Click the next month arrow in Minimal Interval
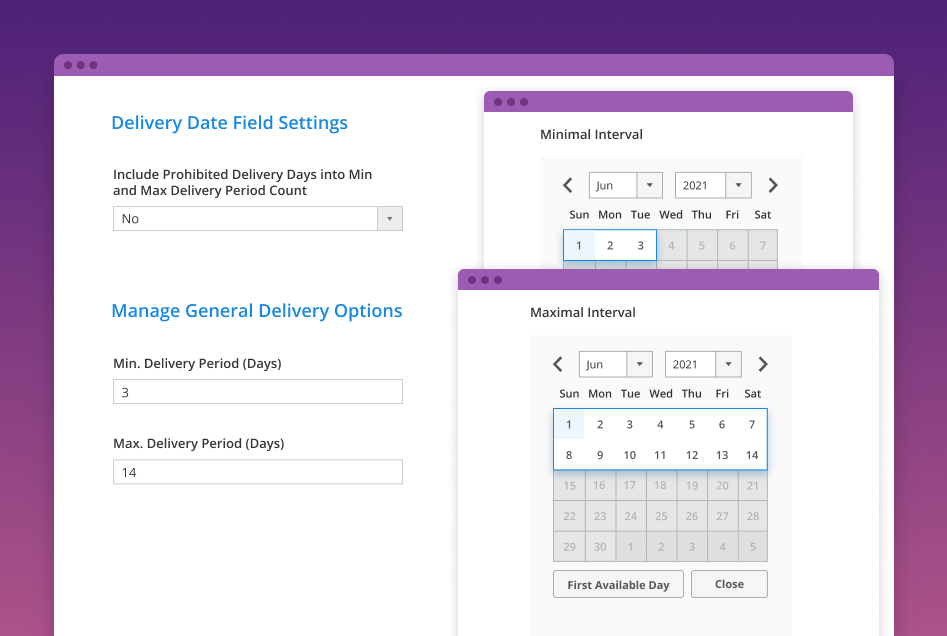Viewport: 947px width, 636px height. coord(772,185)
